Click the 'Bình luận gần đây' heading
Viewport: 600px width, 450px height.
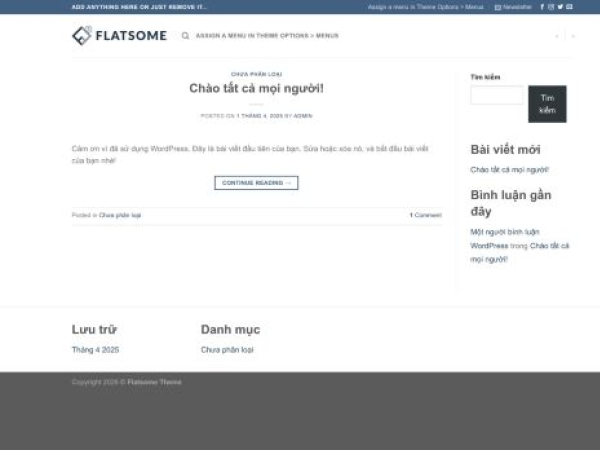pyautogui.click(x=511, y=203)
